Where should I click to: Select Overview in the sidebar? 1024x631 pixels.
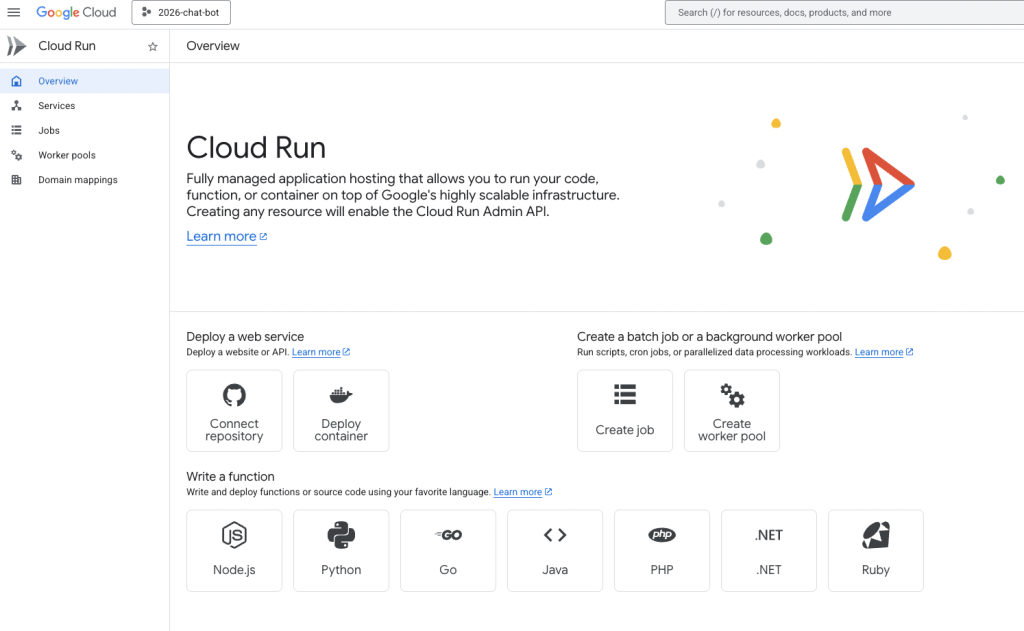[x=84, y=81]
